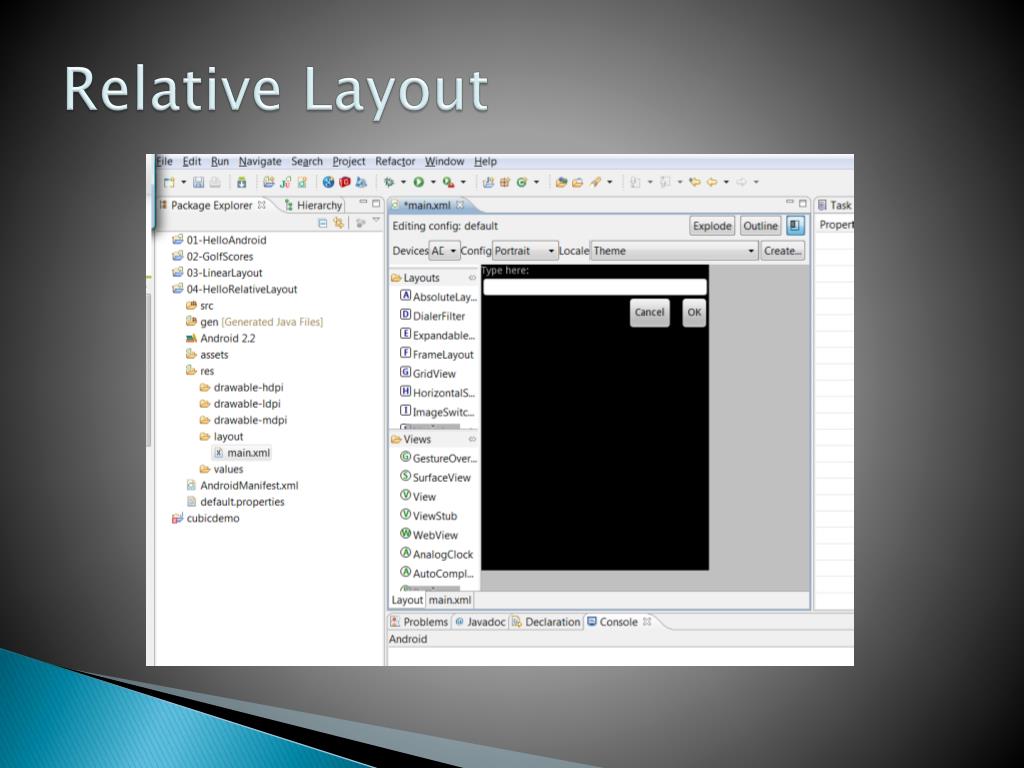Click the main.xml file icon in tree

219,453
